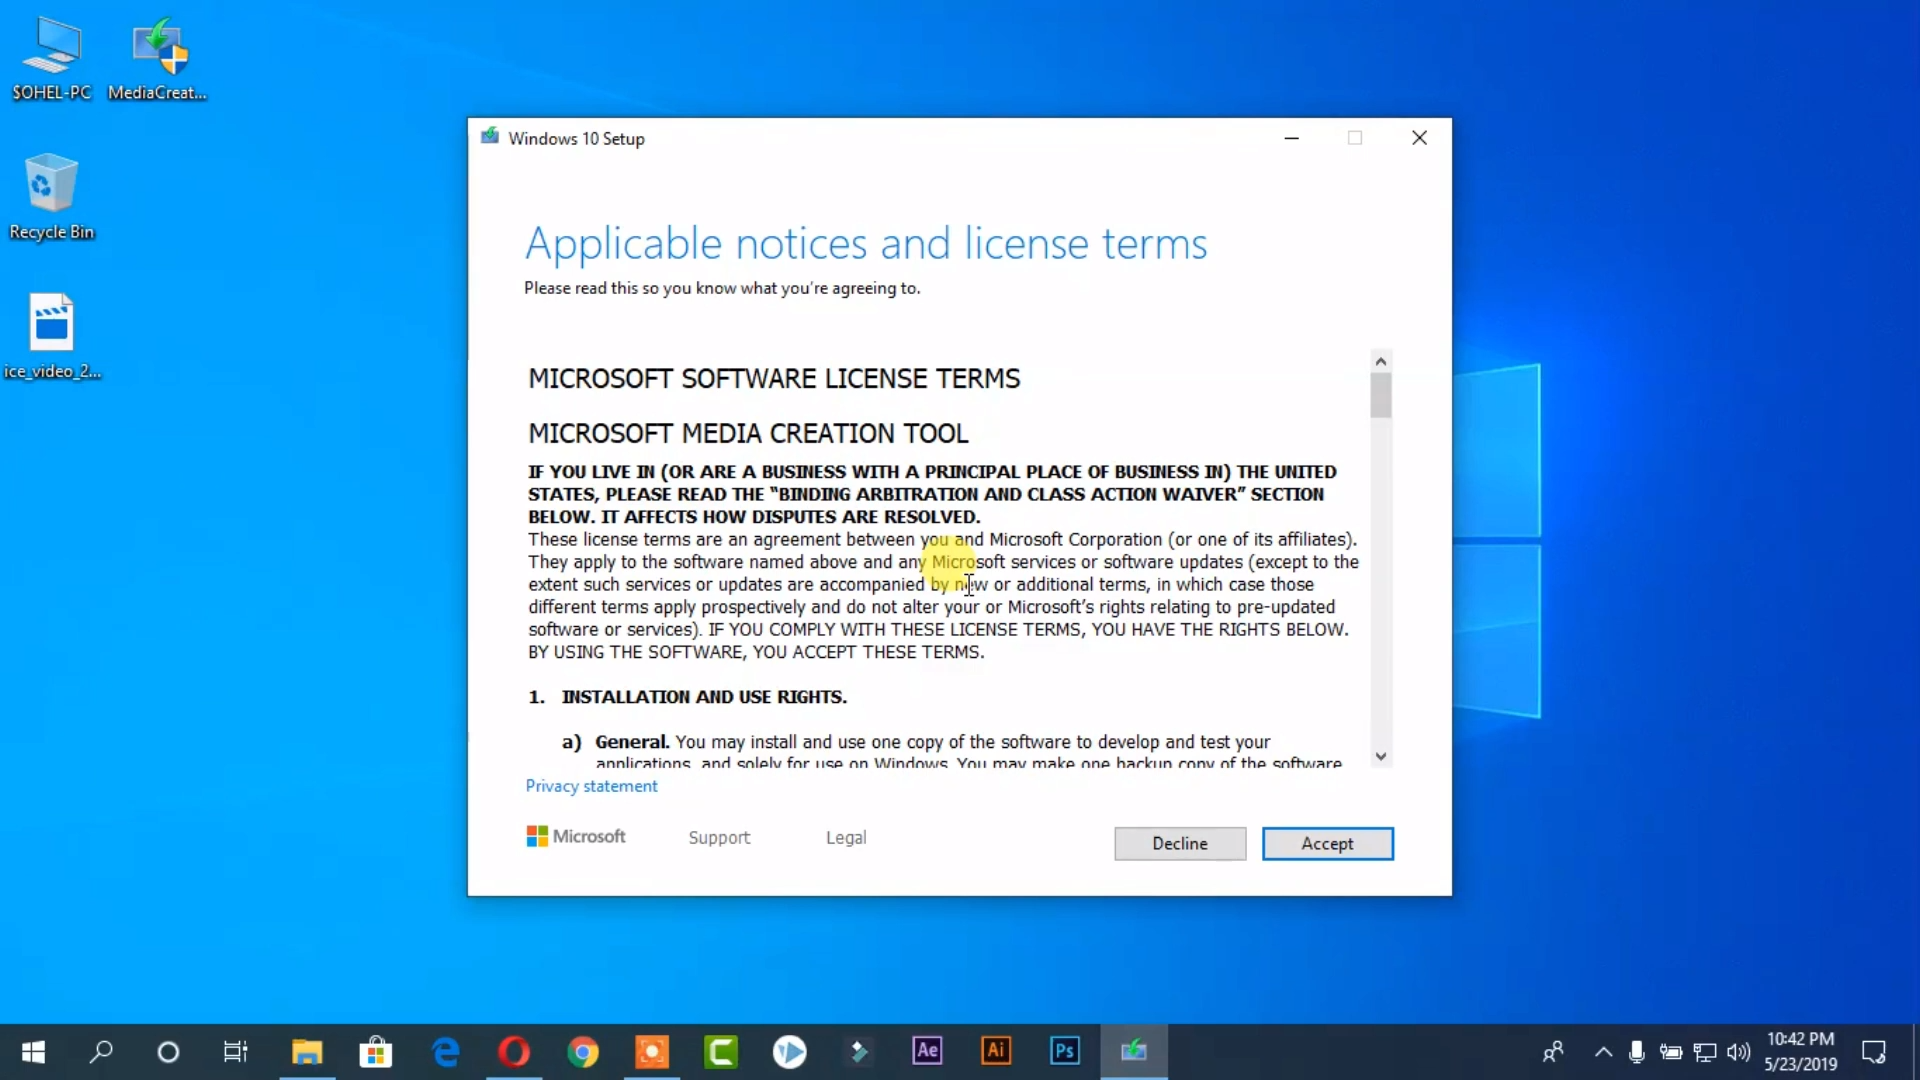Launch Adobe After Effects from taskbar

pos(927,1051)
